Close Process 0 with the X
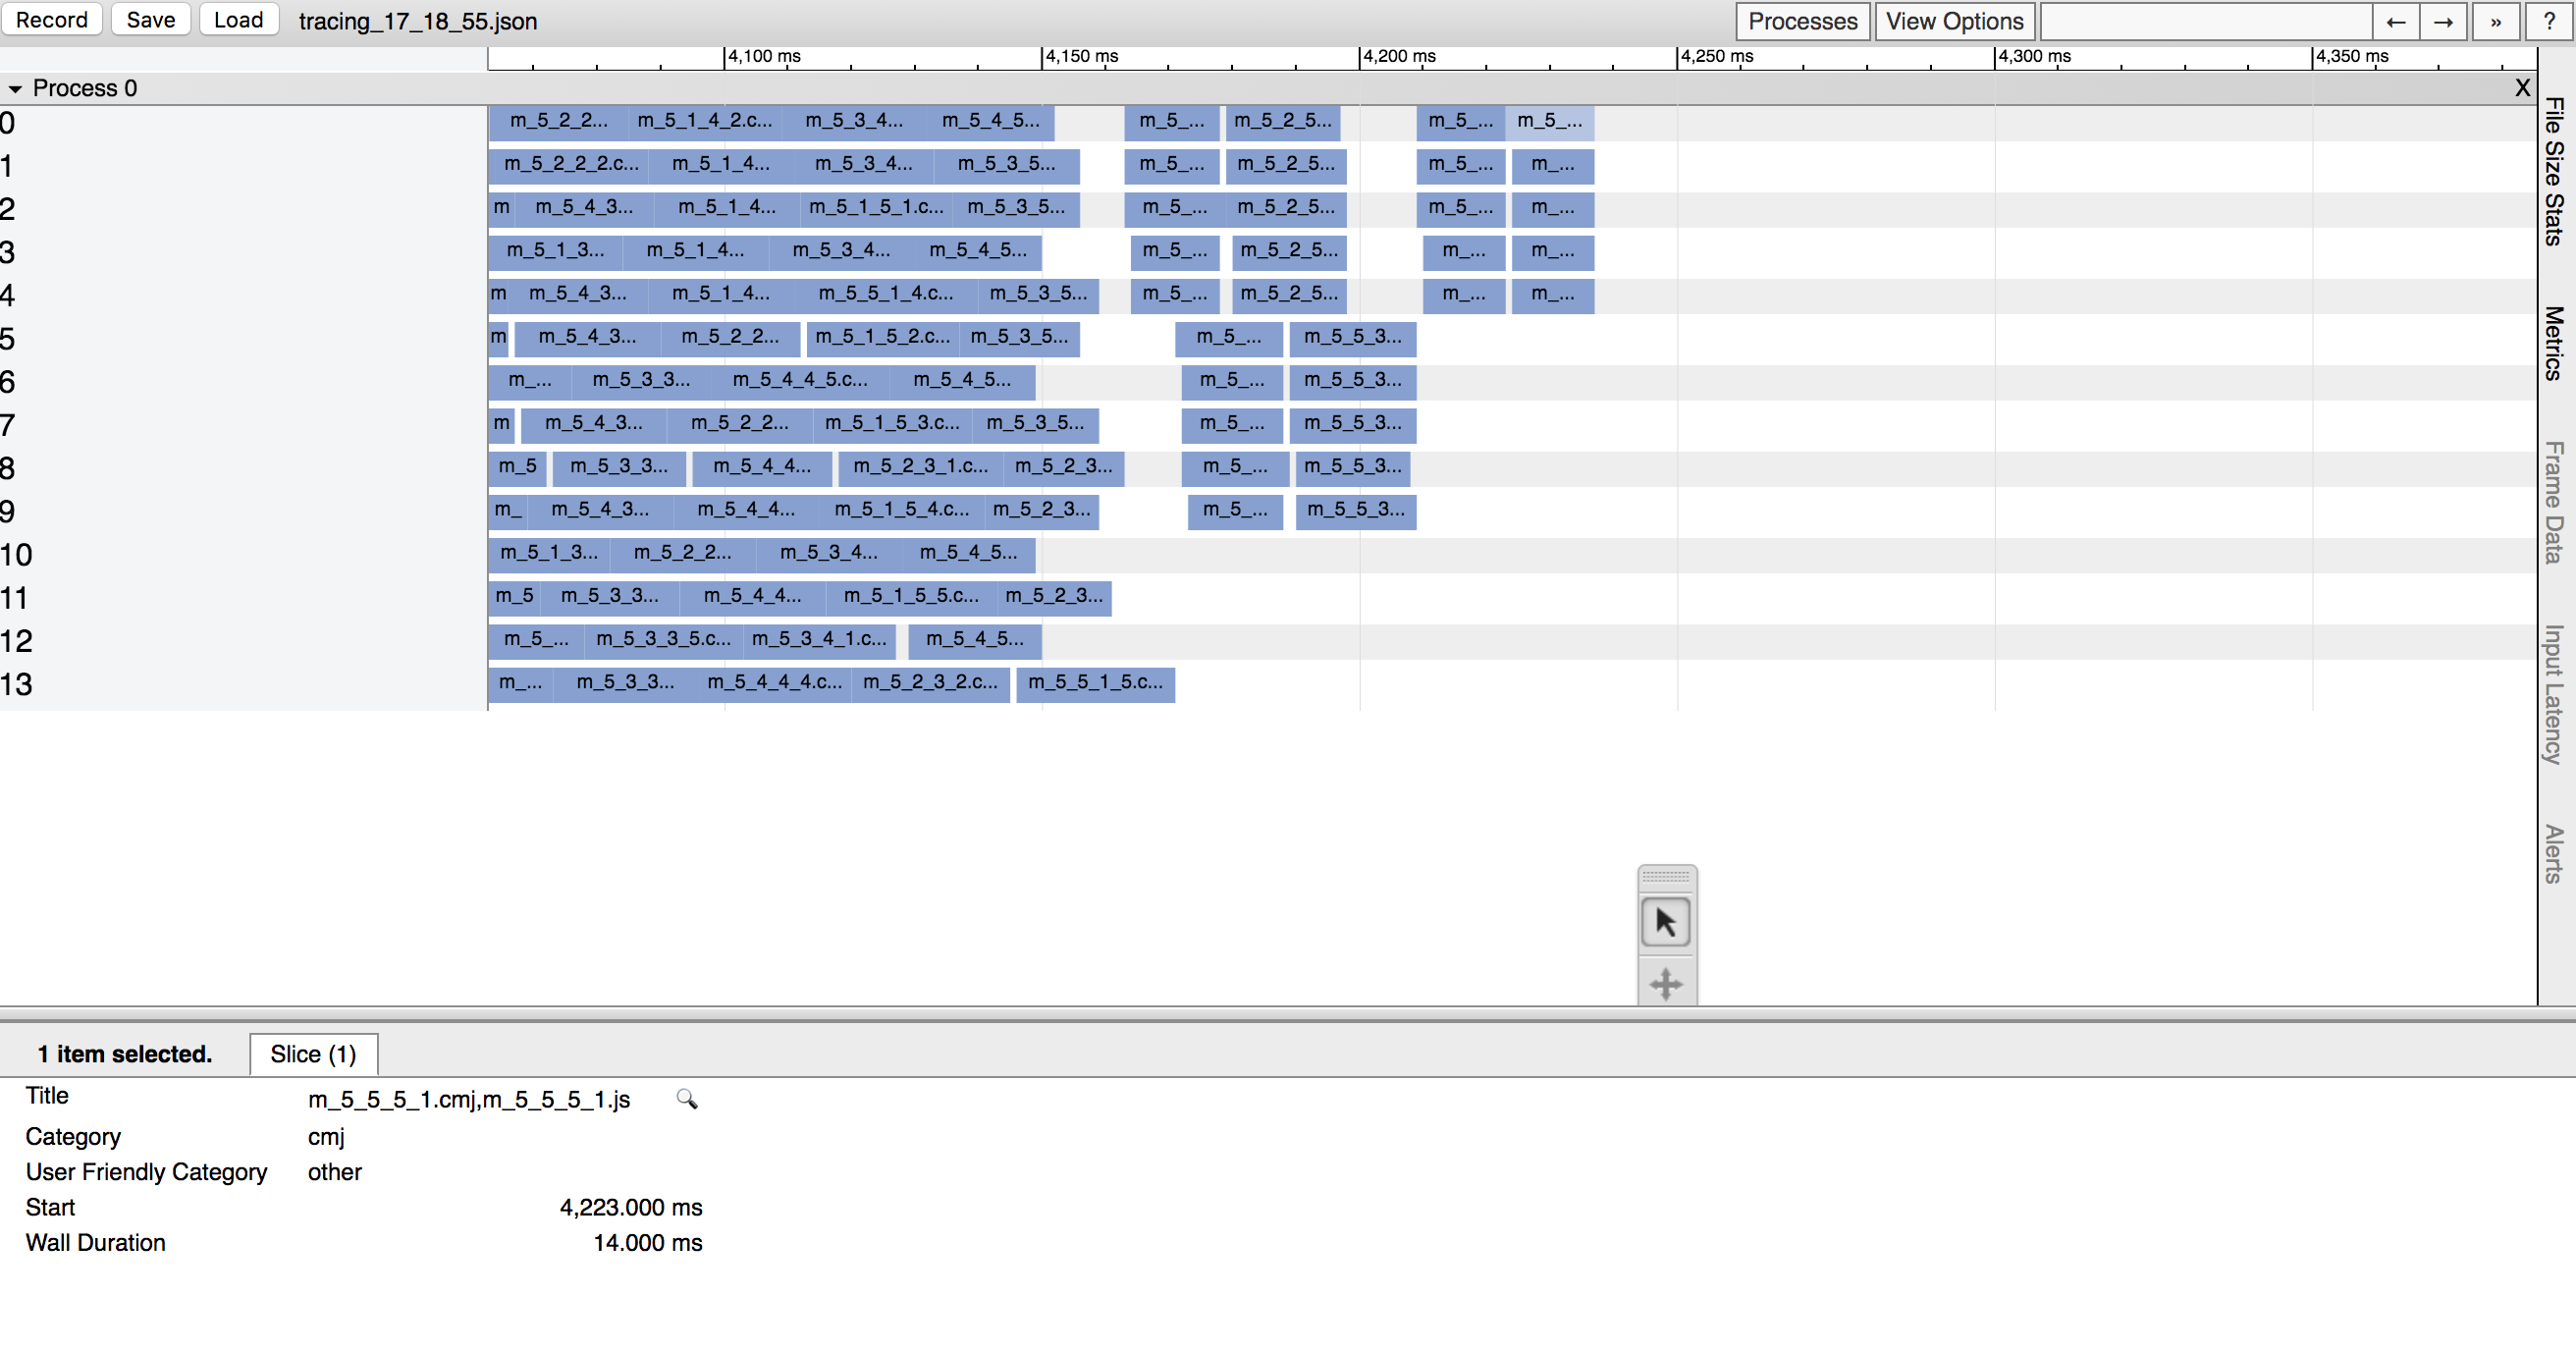 (x=2522, y=88)
